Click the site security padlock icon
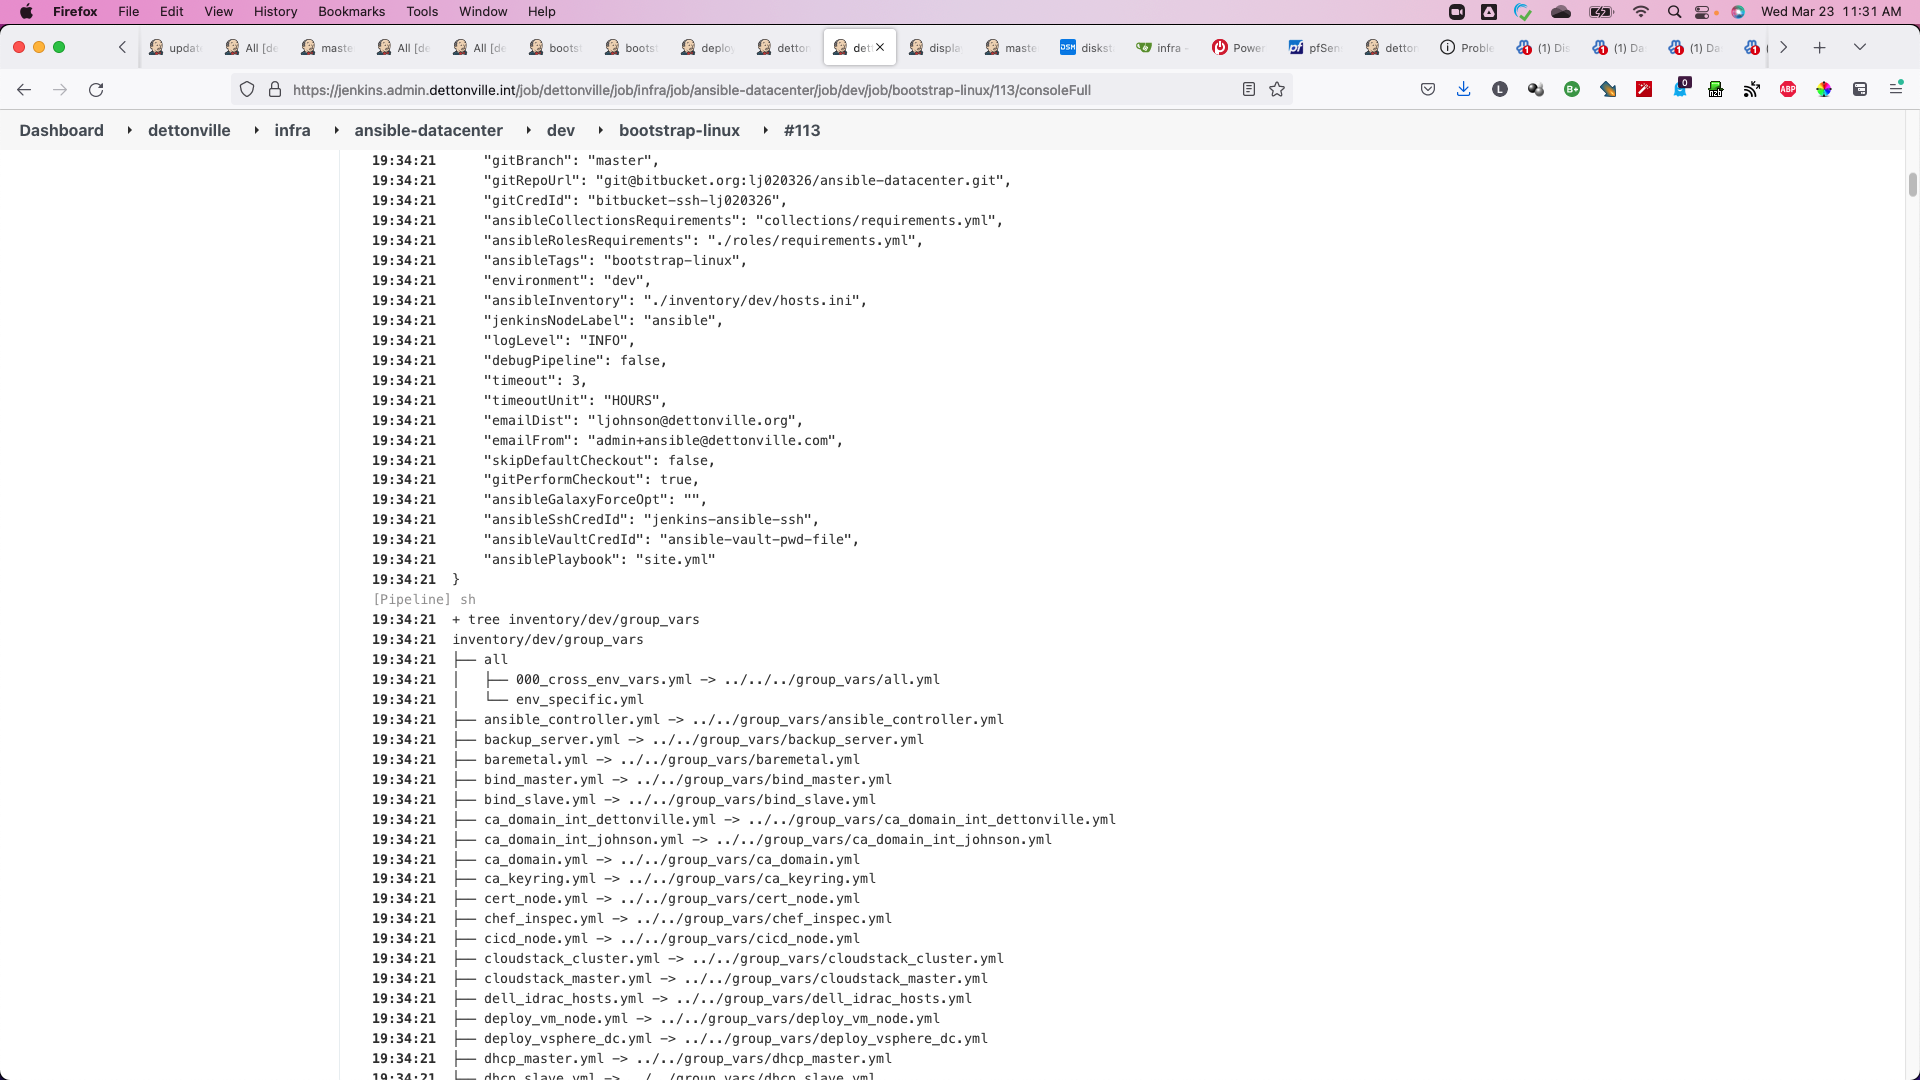 275,90
